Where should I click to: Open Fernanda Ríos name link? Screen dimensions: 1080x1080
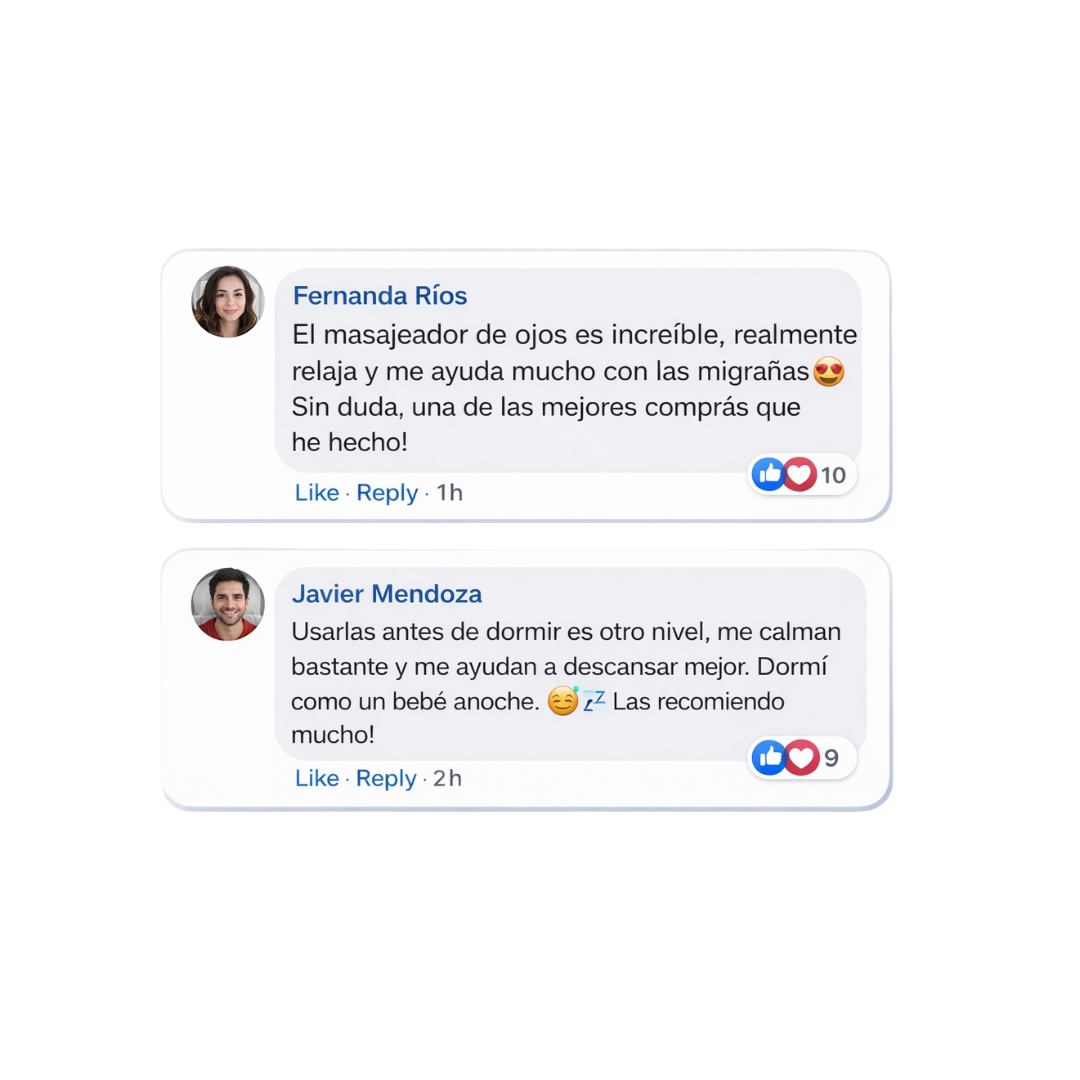[380, 295]
